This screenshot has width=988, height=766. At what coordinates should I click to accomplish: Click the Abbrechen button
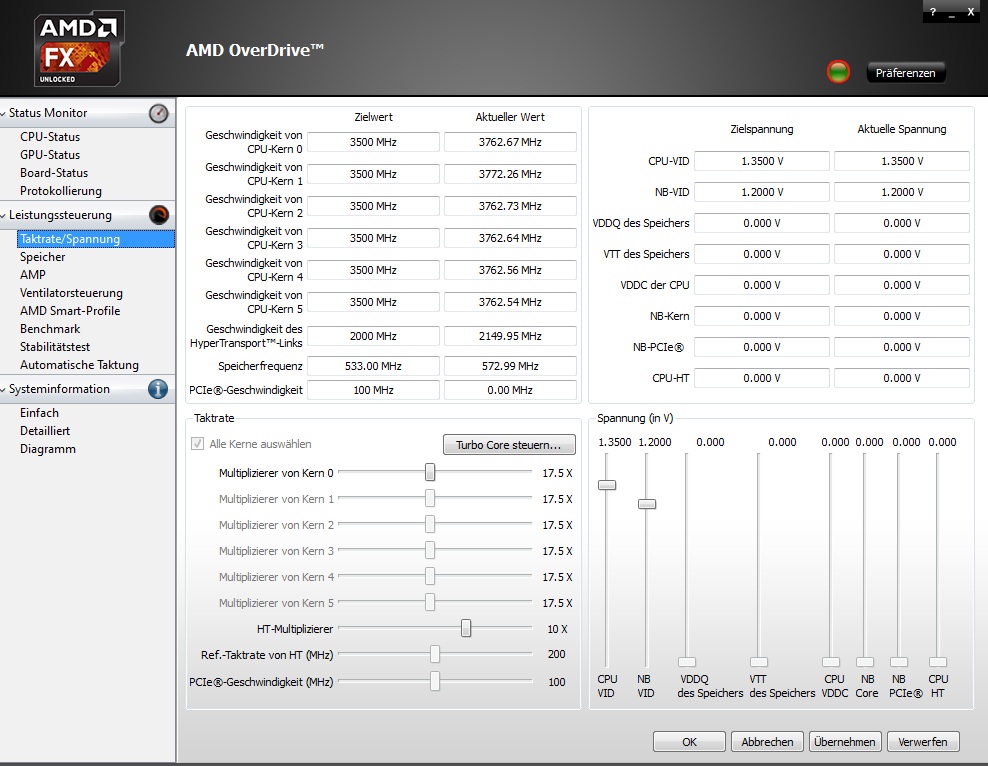click(x=767, y=741)
